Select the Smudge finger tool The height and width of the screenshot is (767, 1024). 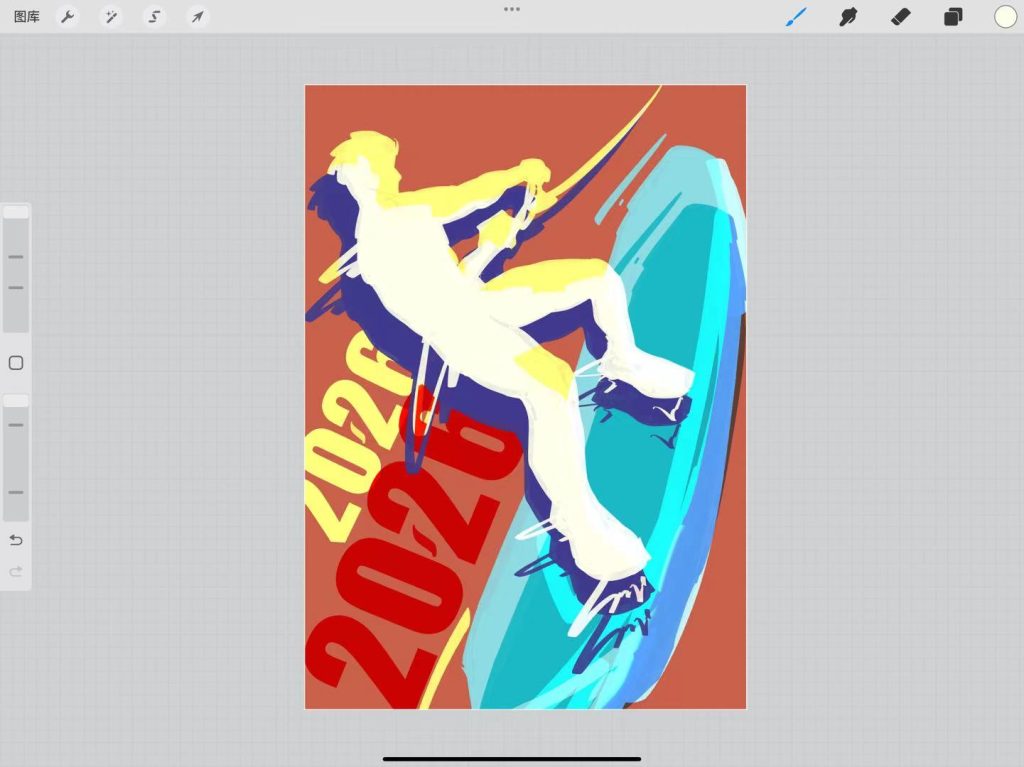click(x=848, y=17)
